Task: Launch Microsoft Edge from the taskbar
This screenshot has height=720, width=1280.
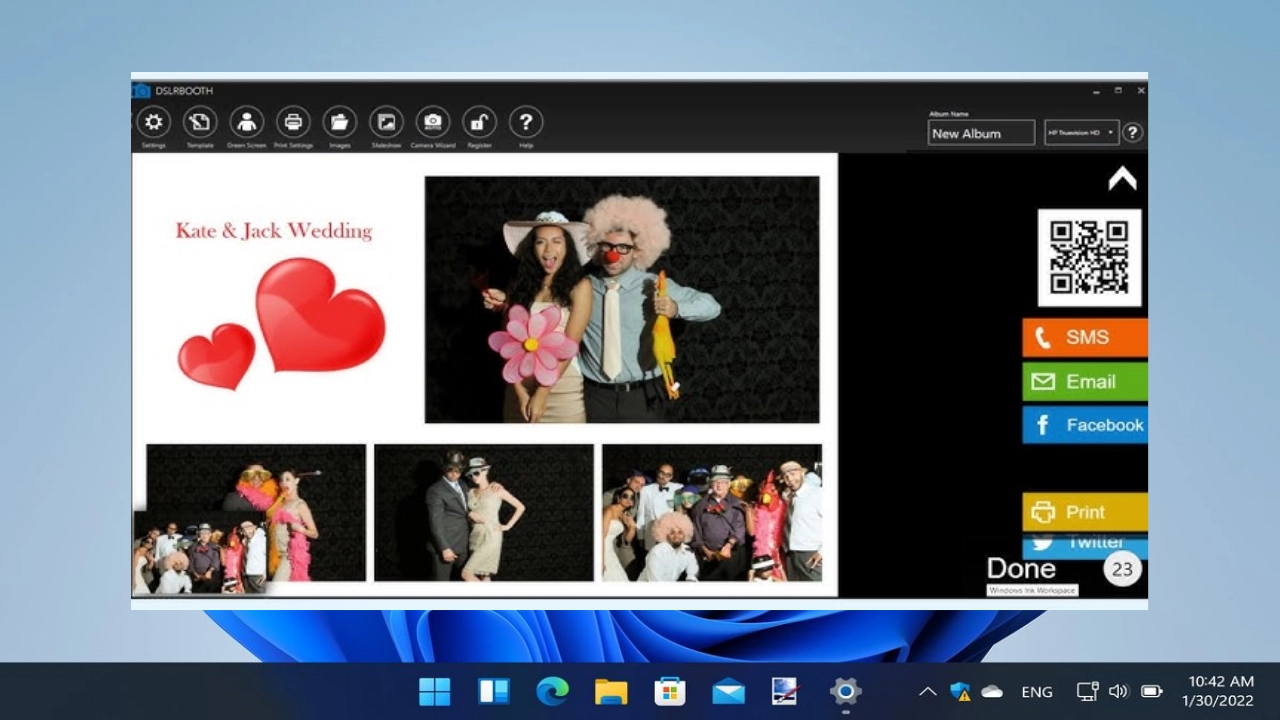Action: coord(552,691)
